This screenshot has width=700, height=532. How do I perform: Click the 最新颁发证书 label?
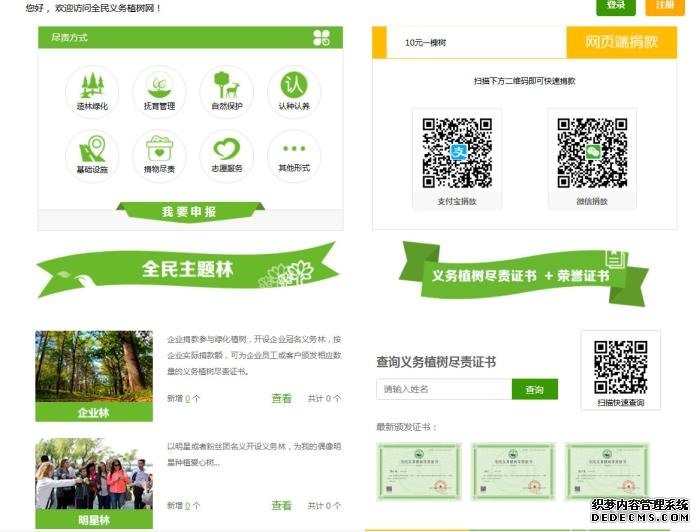click(x=407, y=427)
